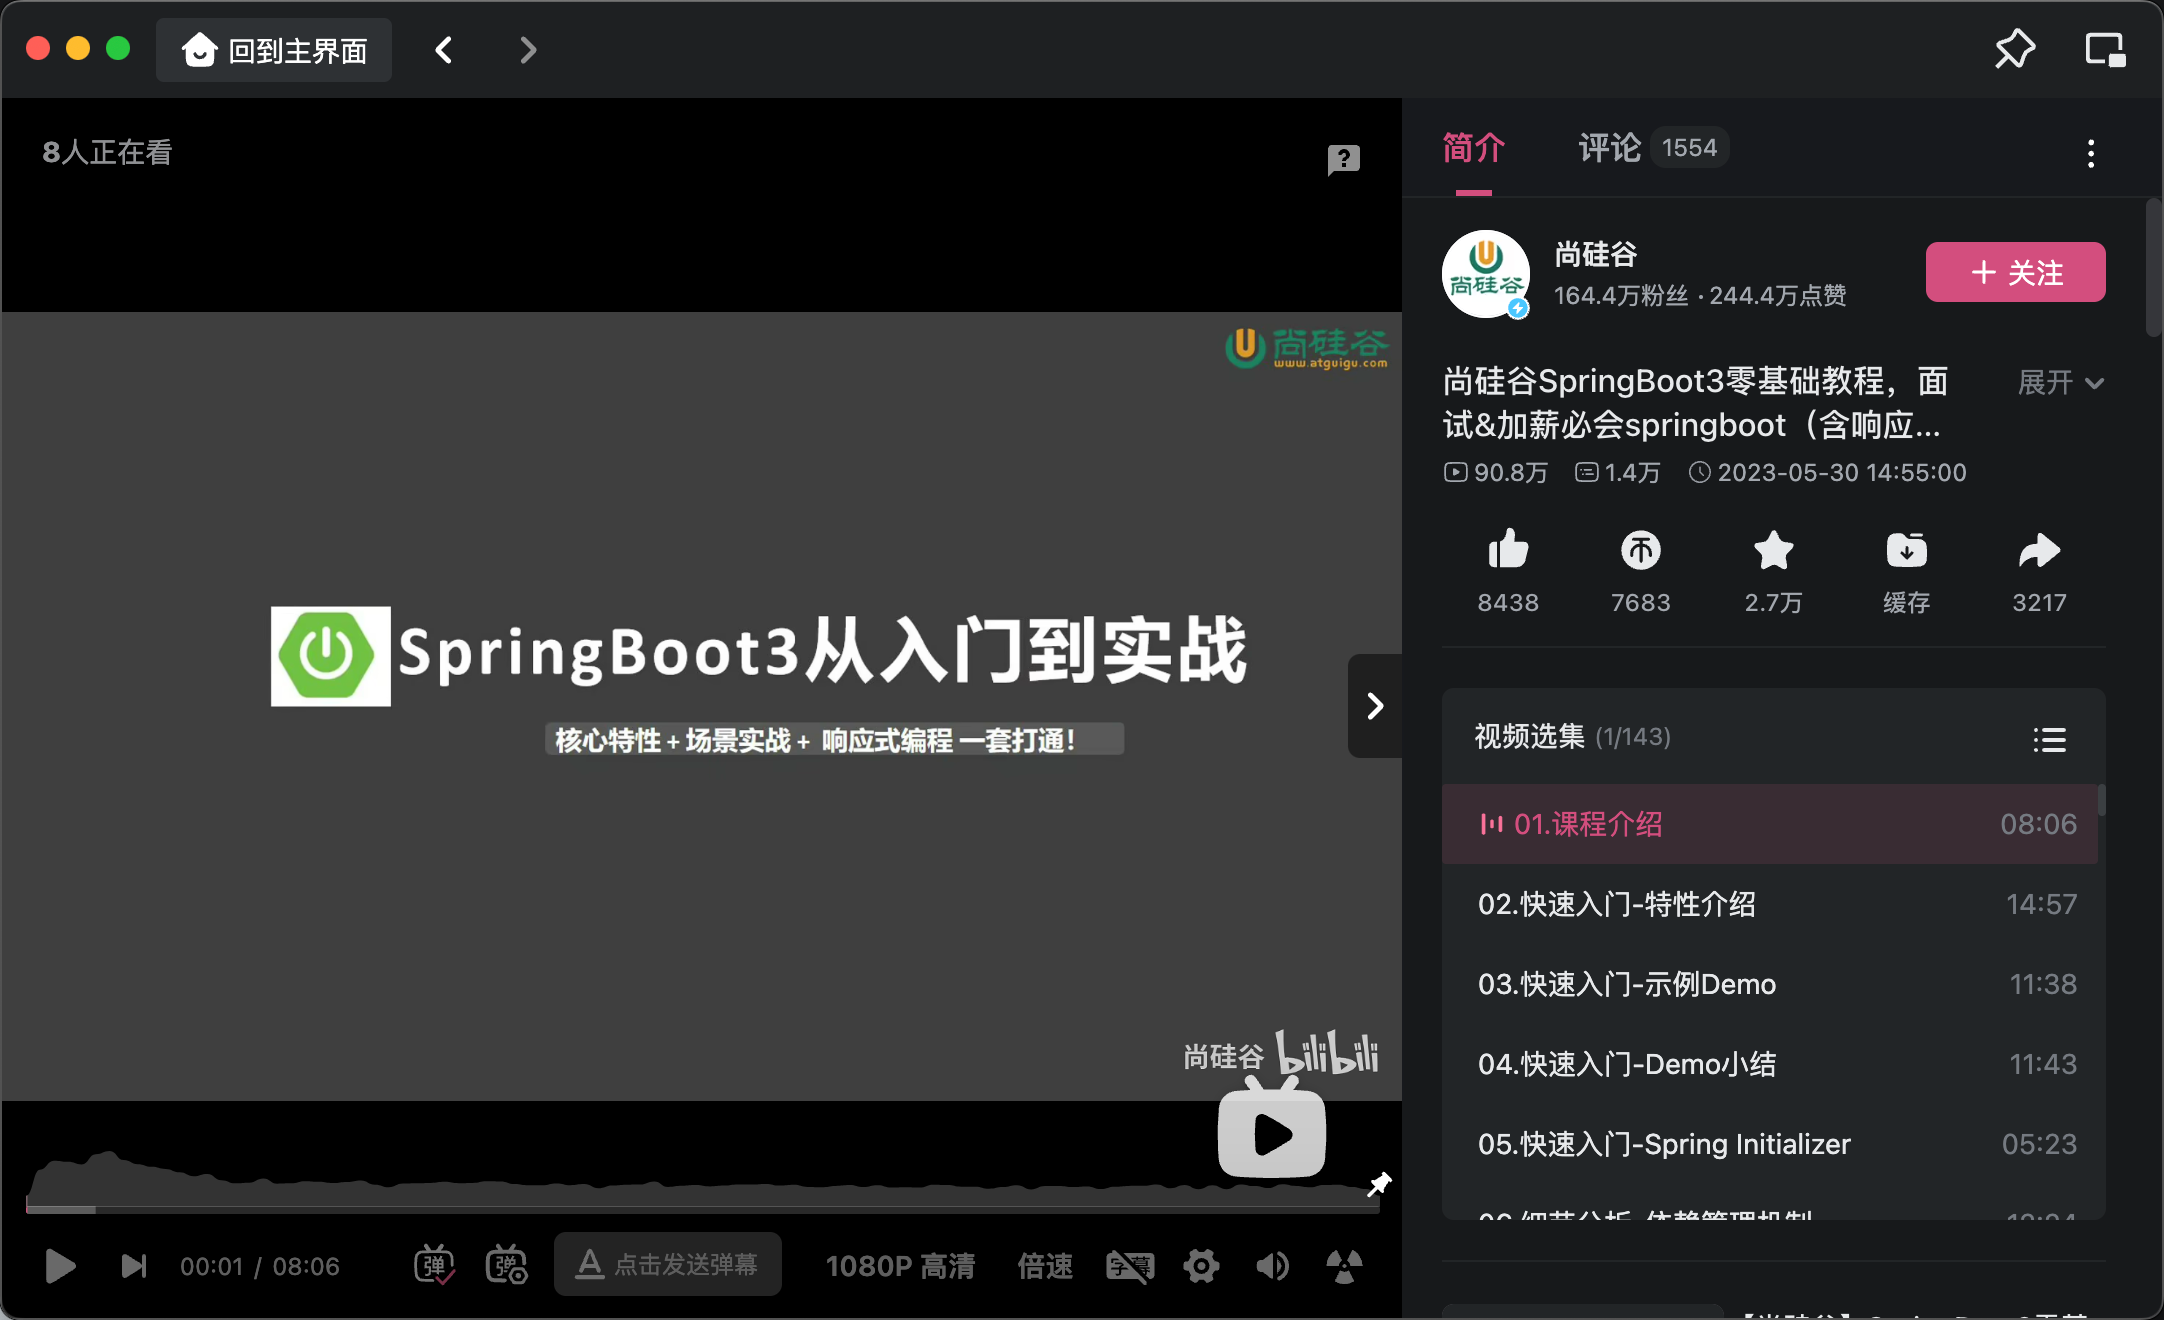This screenshot has height=1320, width=2164.
Task: Play episode 05.快速入门-Spring Initializer
Action: 1769,1144
